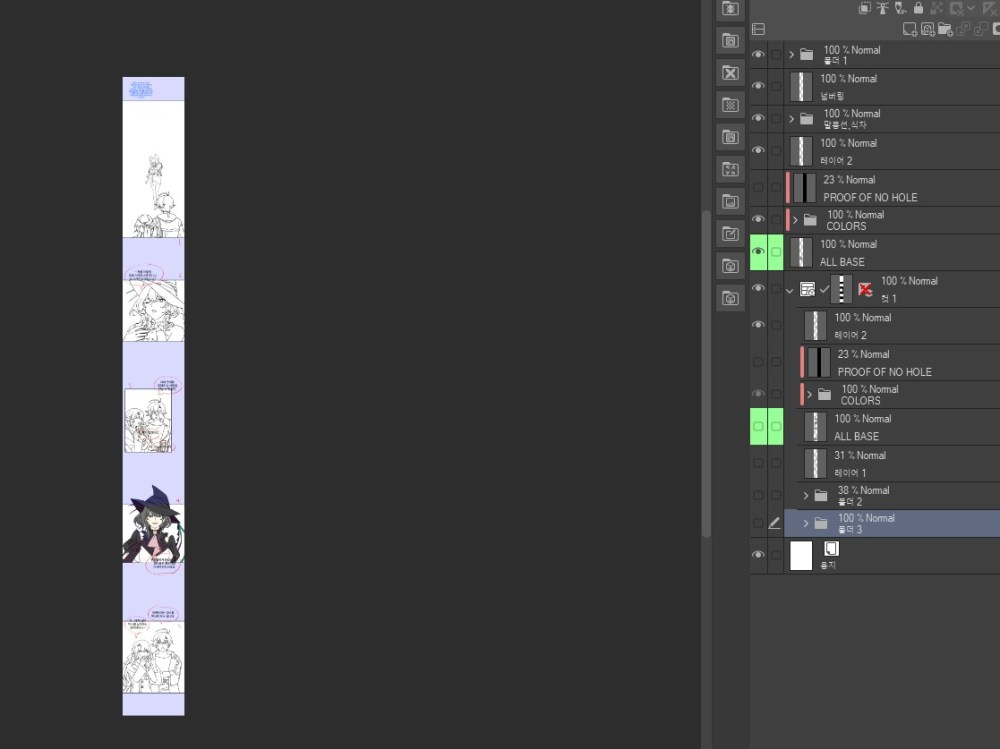Open the material folder with four-arrow icon

tap(730, 169)
